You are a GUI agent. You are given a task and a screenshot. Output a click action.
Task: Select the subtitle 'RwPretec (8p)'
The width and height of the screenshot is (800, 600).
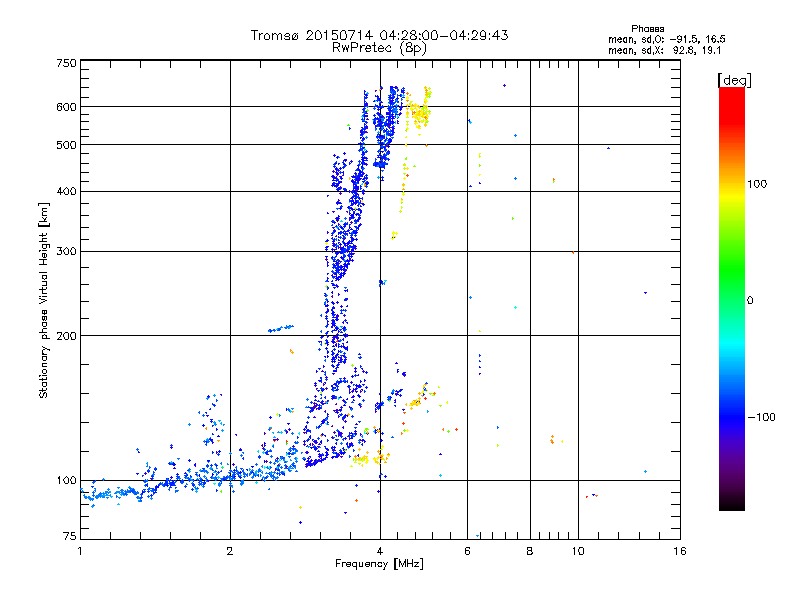point(379,48)
